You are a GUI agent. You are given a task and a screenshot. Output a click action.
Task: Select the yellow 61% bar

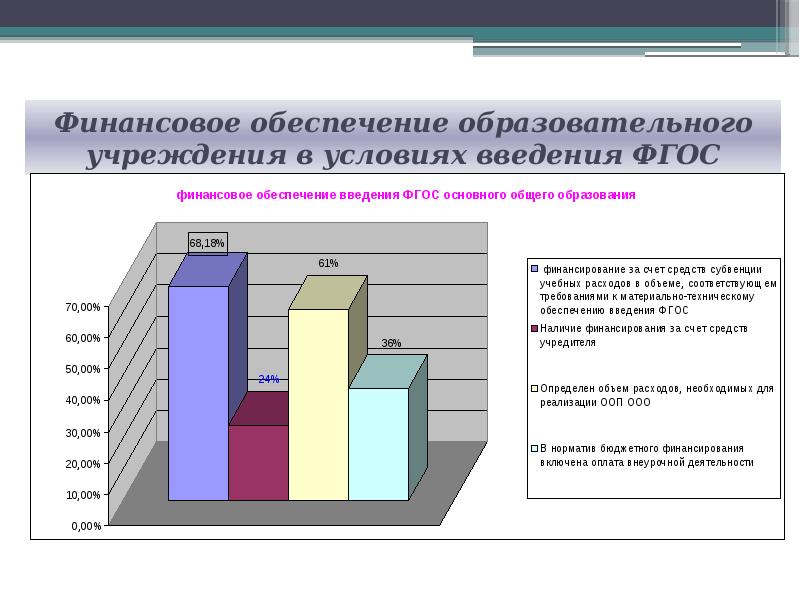318,404
